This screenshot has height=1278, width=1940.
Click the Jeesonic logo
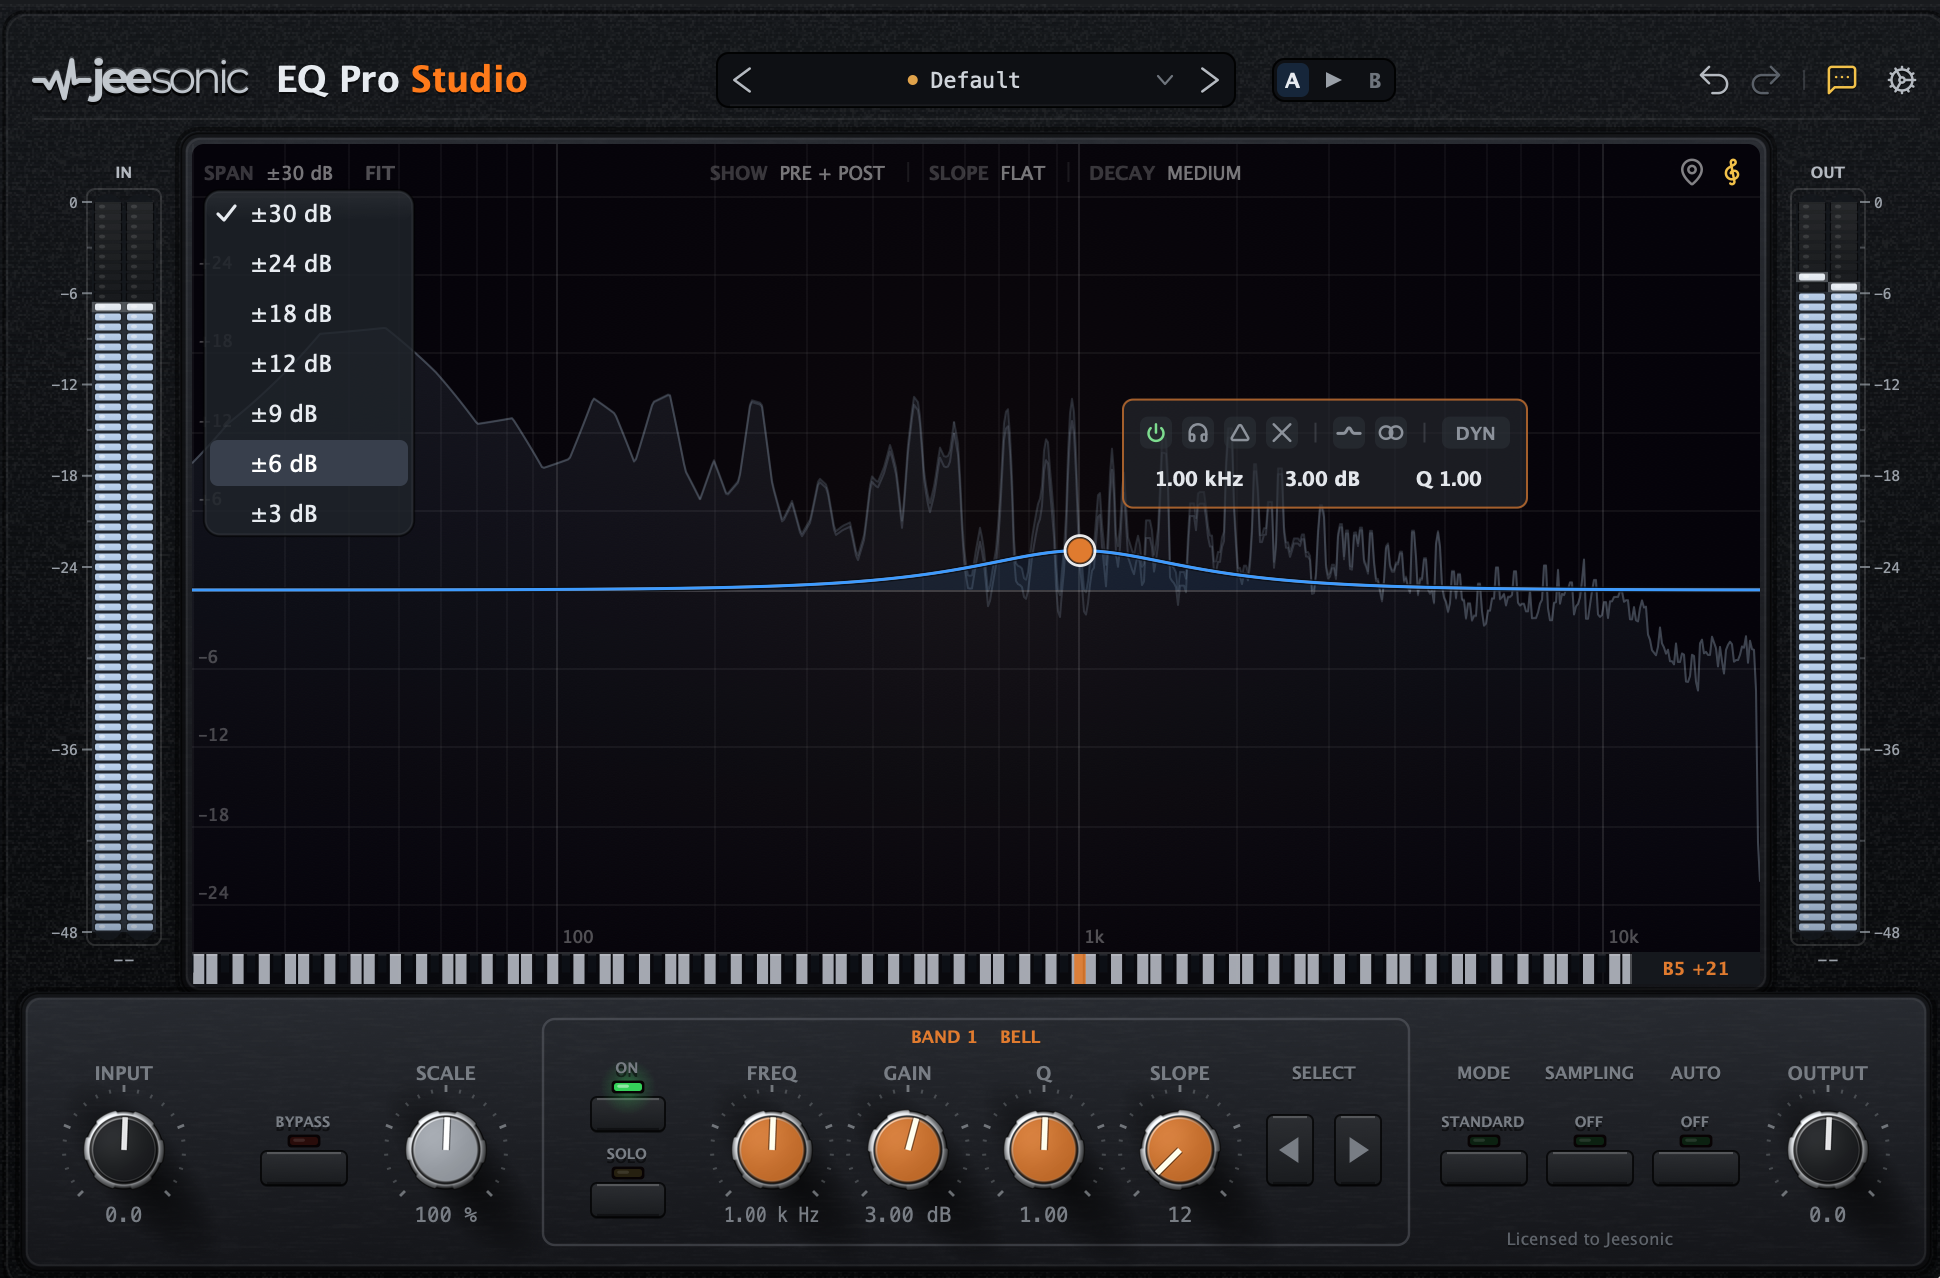click(x=140, y=79)
